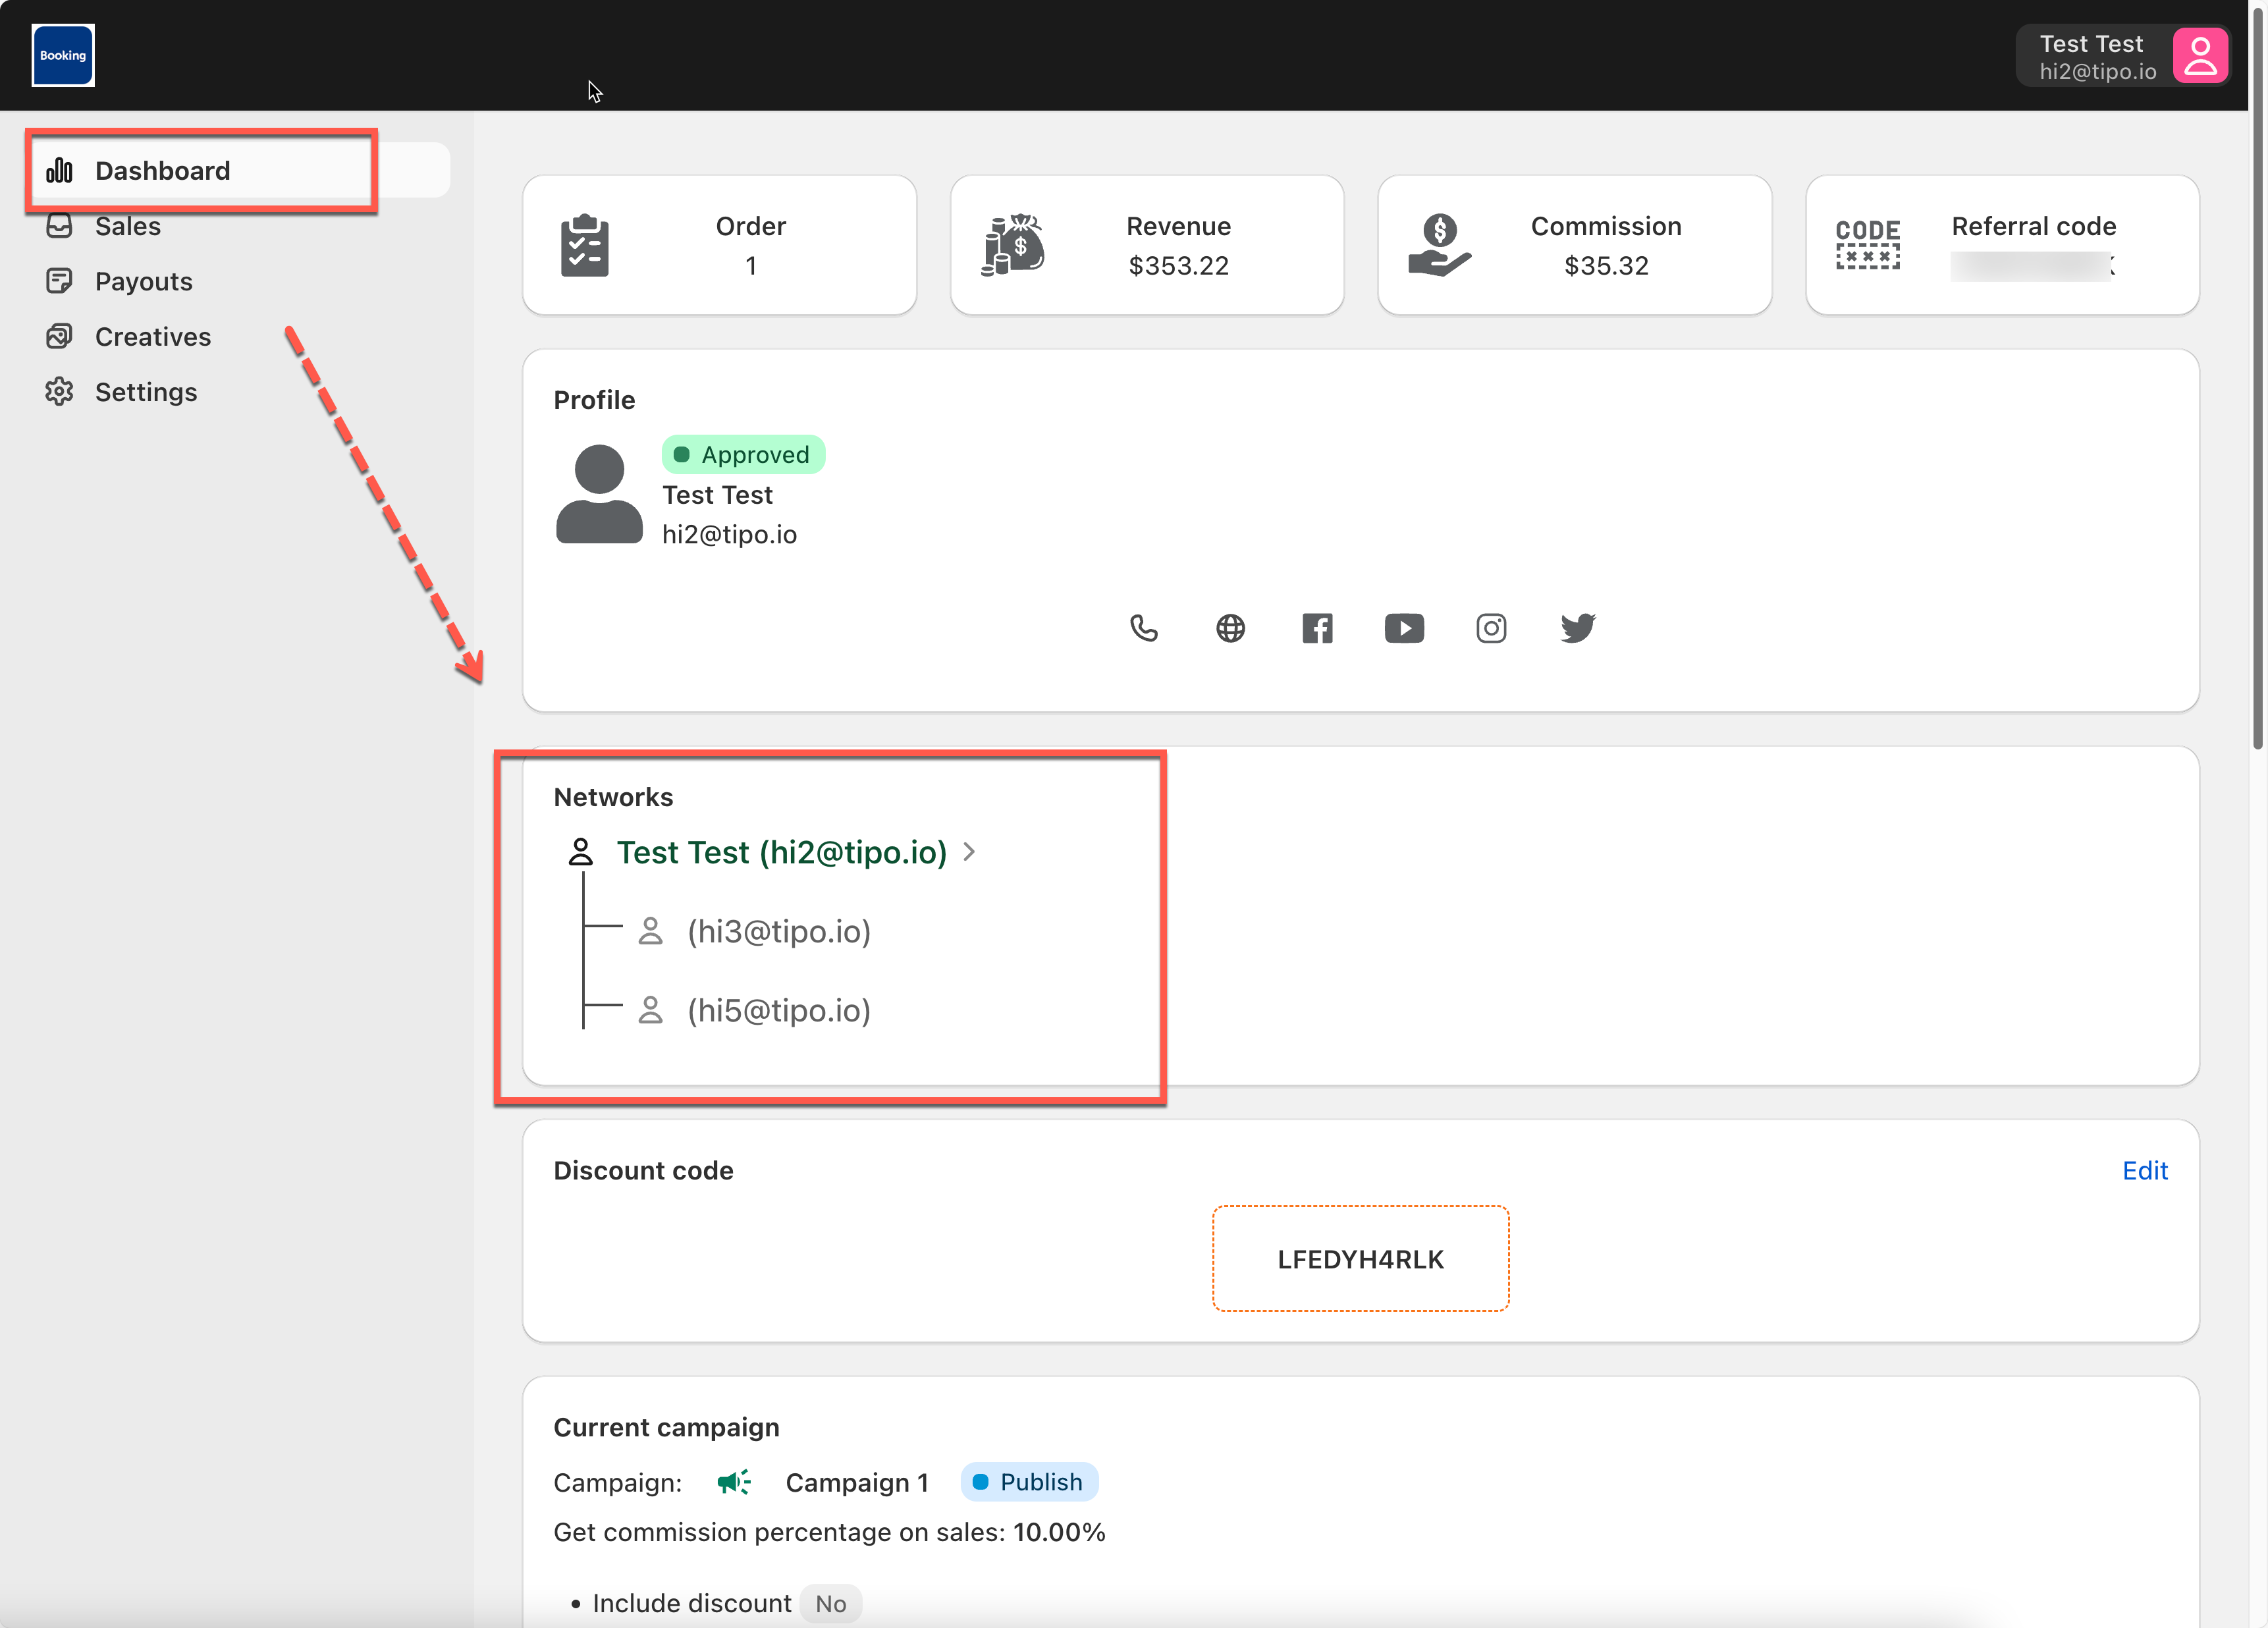Image resolution: width=2268 pixels, height=1628 pixels.
Task: Open the YouTube channel icon
Action: pyautogui.click(x=1404, y=628)
